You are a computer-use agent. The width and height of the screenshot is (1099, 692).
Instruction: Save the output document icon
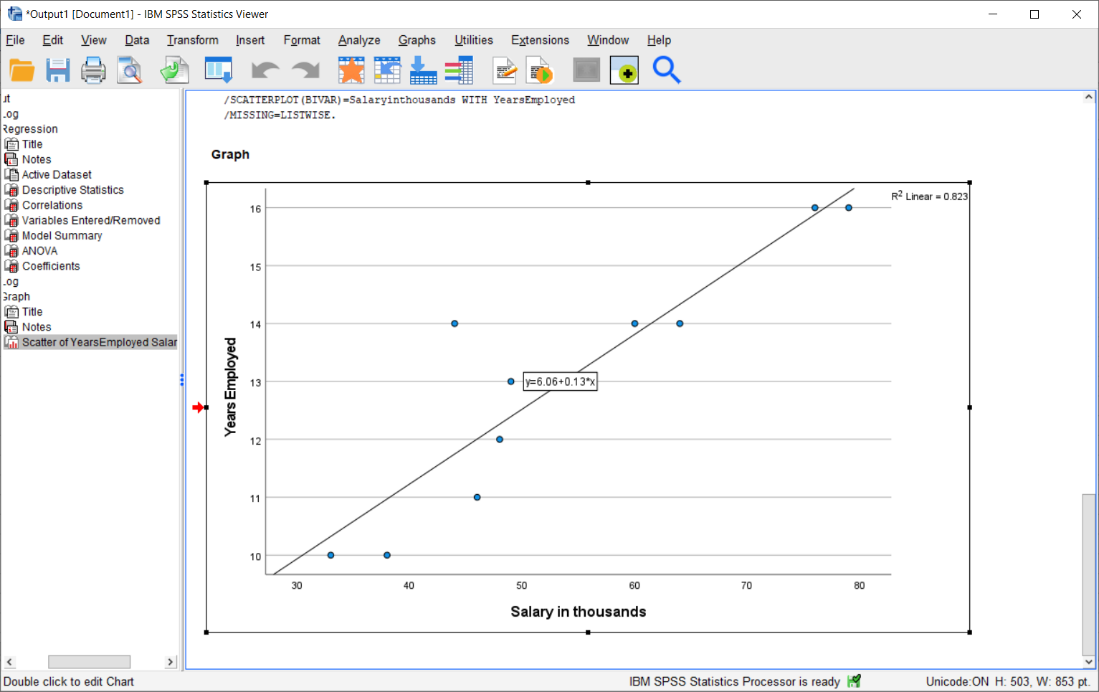[x=57, y=70]
